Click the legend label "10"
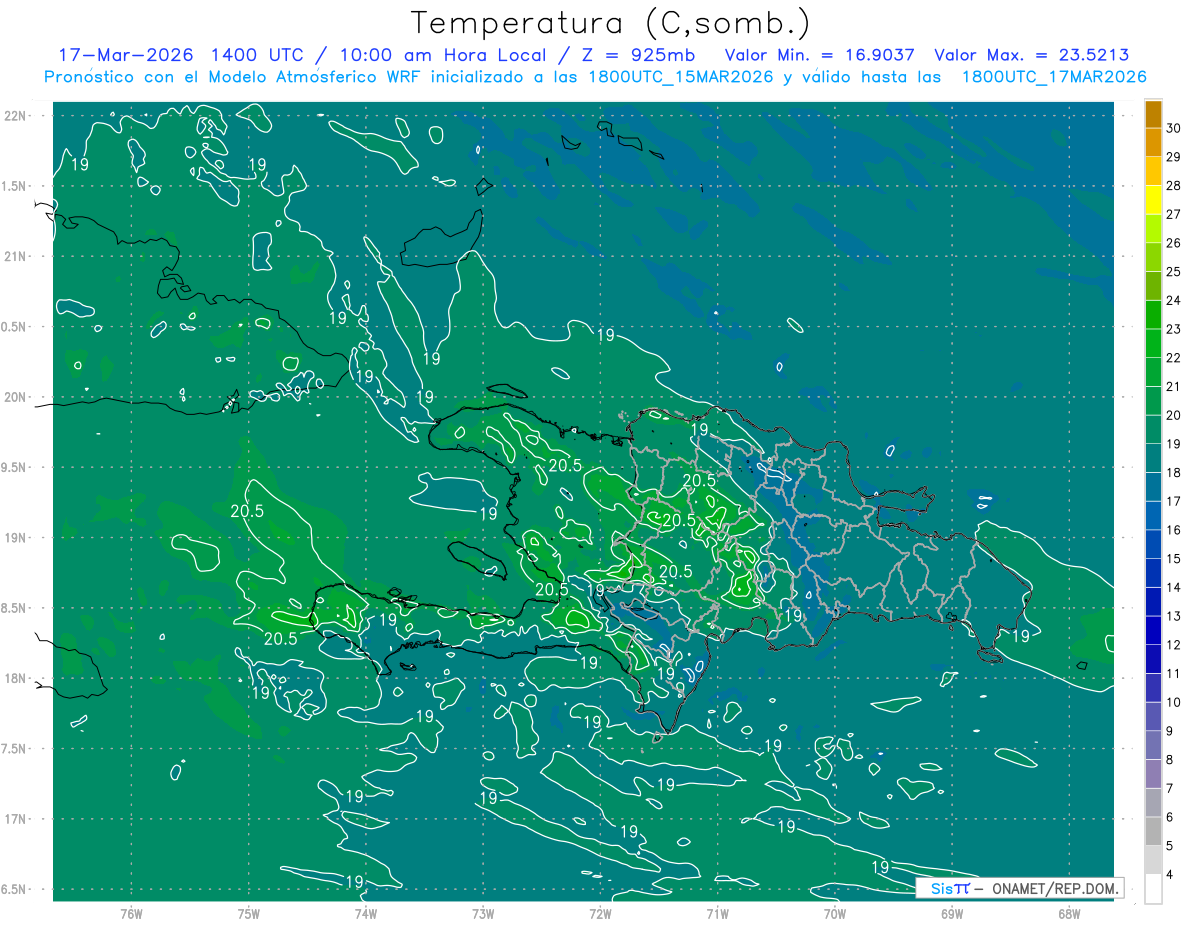This screenshot has width=1200, height=927. [1173, 703]
